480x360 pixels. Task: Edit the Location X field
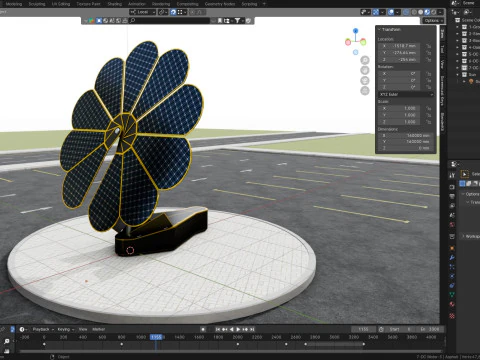pyautogui.click(x=399, y=46)
